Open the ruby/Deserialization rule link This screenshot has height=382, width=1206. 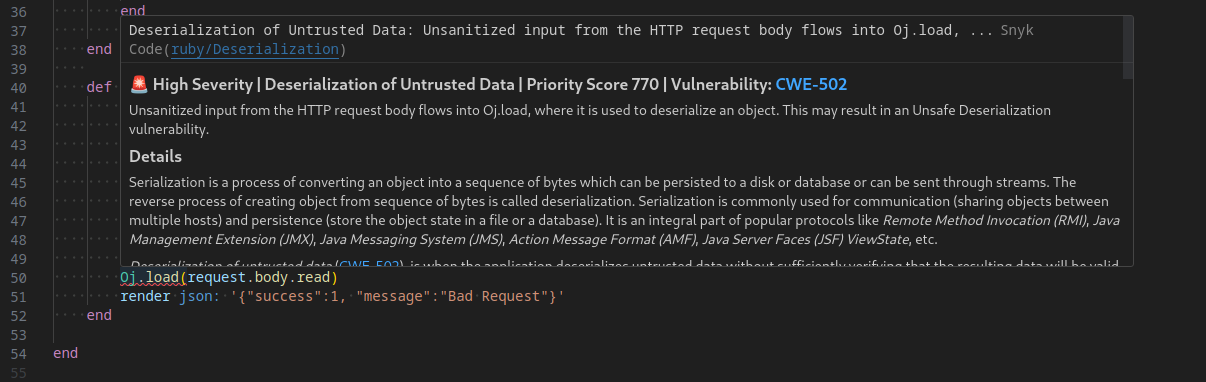[x=253, y=49]
